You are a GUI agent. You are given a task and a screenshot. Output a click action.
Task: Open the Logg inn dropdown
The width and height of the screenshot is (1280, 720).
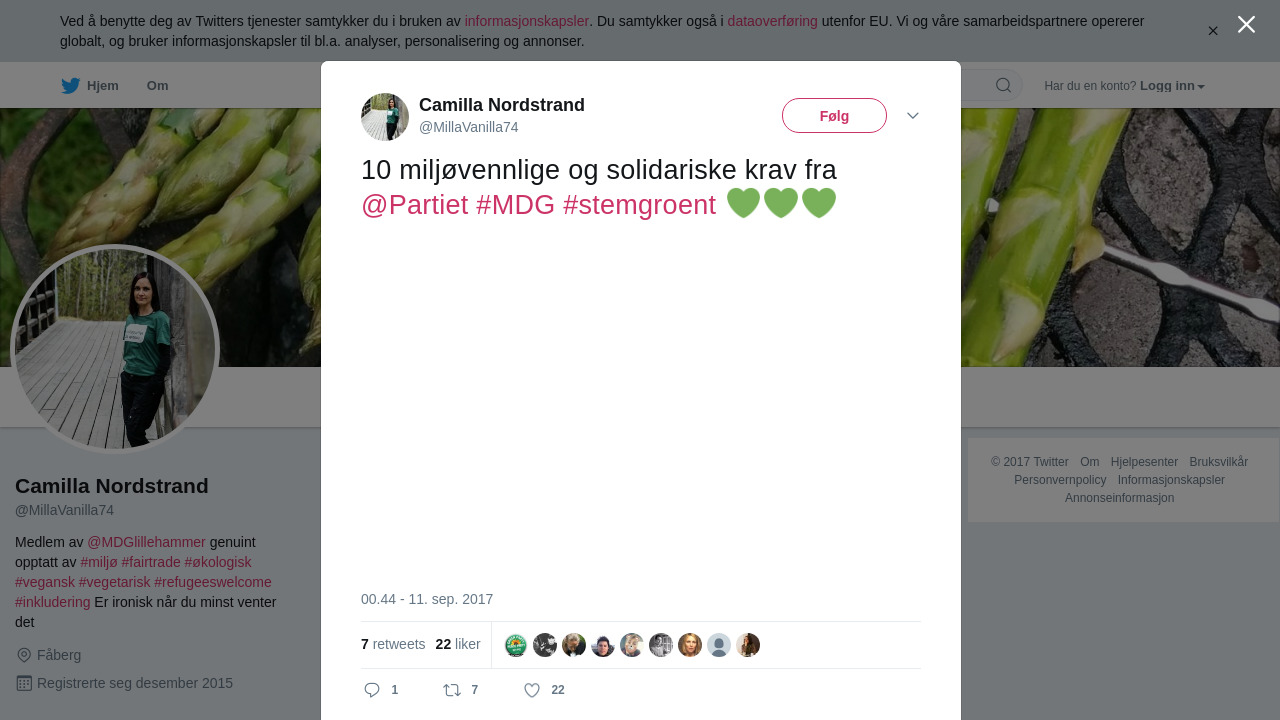pyautogui.click(x=1172, y=86)
